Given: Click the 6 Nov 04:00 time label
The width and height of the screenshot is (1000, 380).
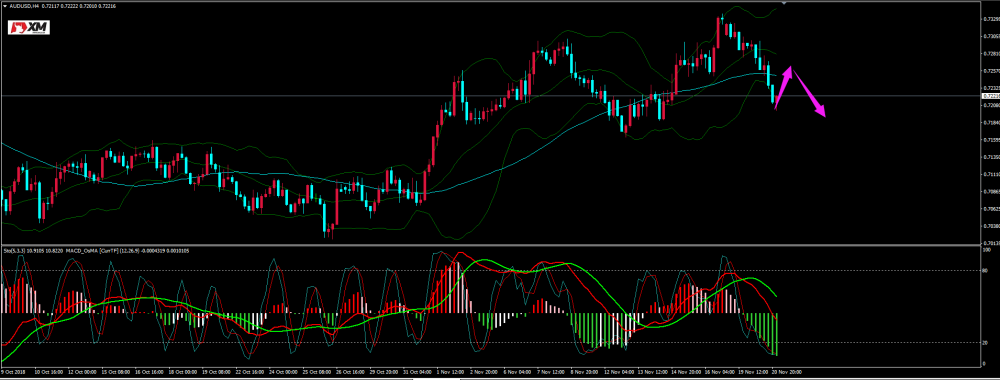Looking at the screenshot, I should click(517, 372).
